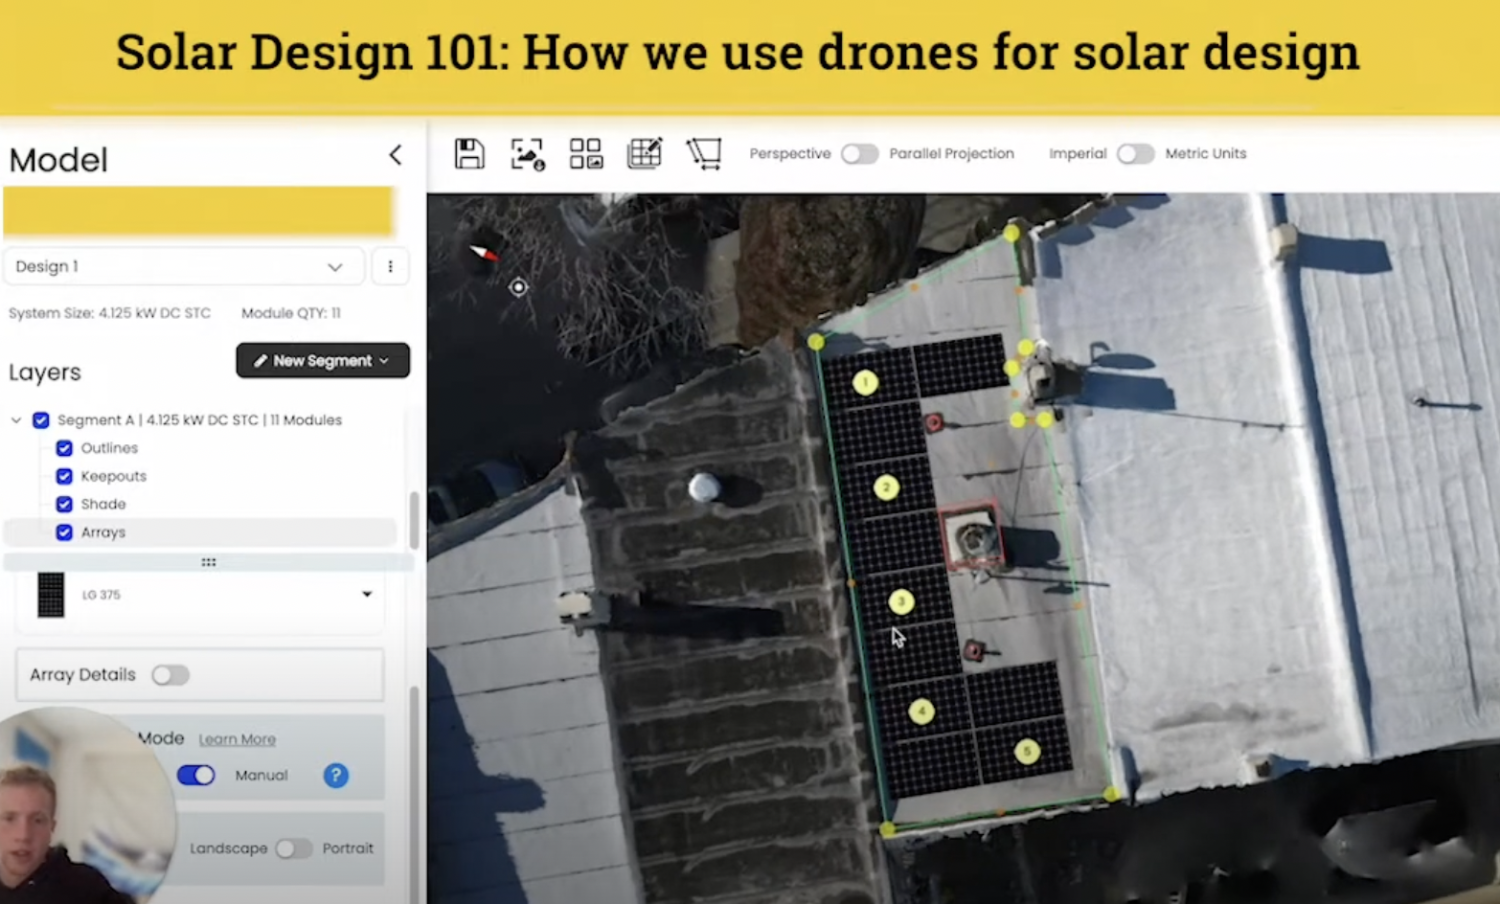Uncheck the Shade layer checkbox

(x=64, y=504)
